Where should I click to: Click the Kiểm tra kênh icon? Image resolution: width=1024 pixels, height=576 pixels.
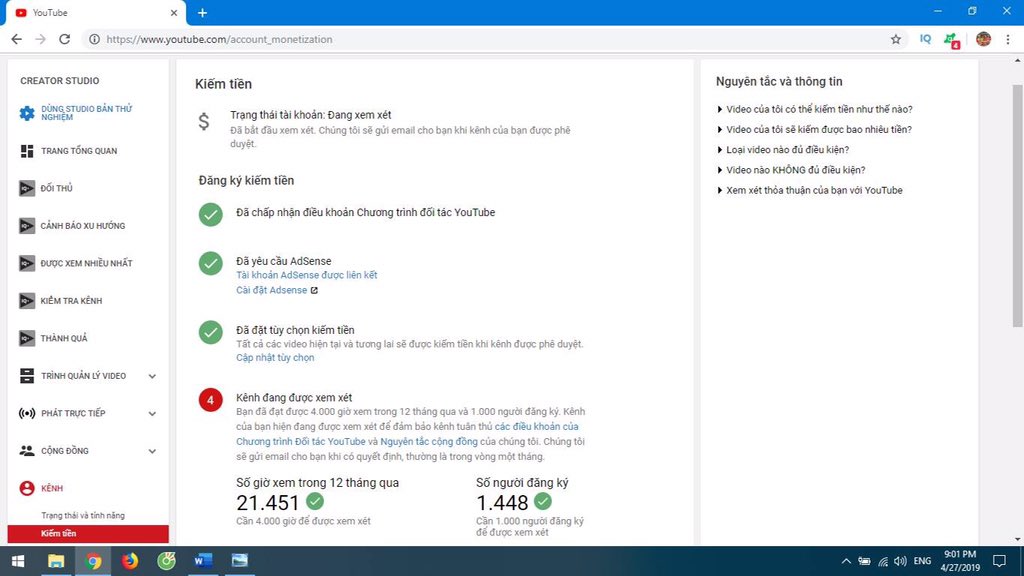[27, 301]
